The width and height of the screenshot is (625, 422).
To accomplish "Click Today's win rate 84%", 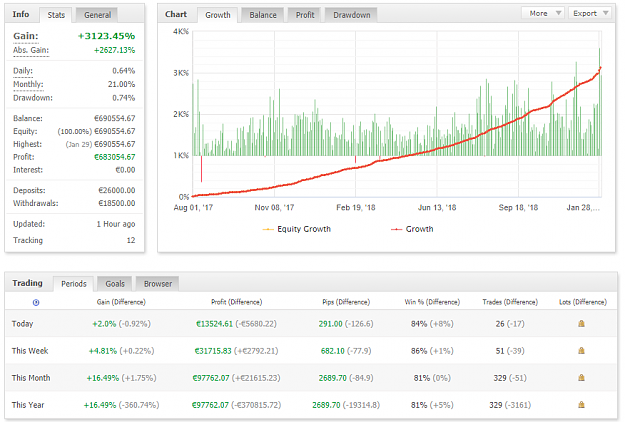I will coord(419,324).
